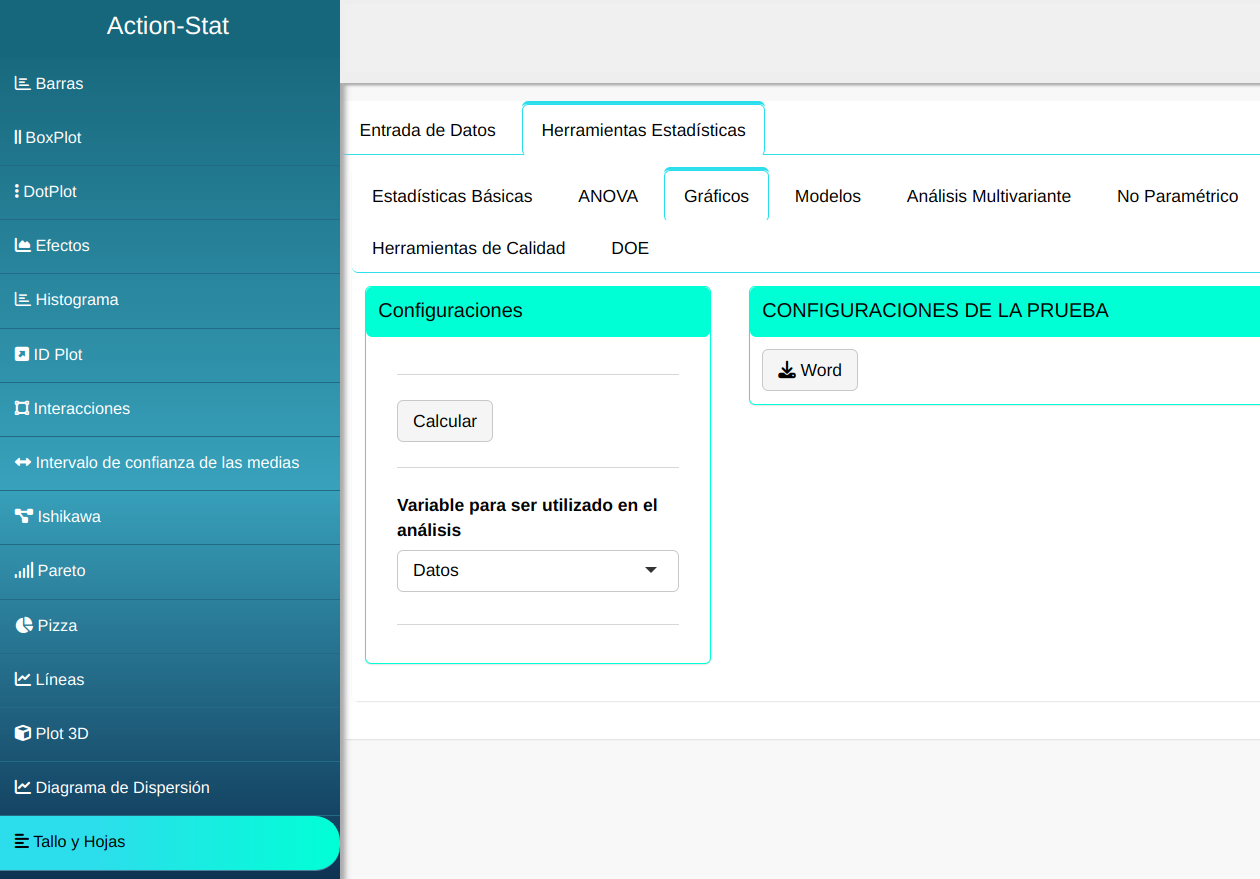1260x879 pixels.
Task: Go to Análisis Multivariante tab
Action: (x=988, y=196)
